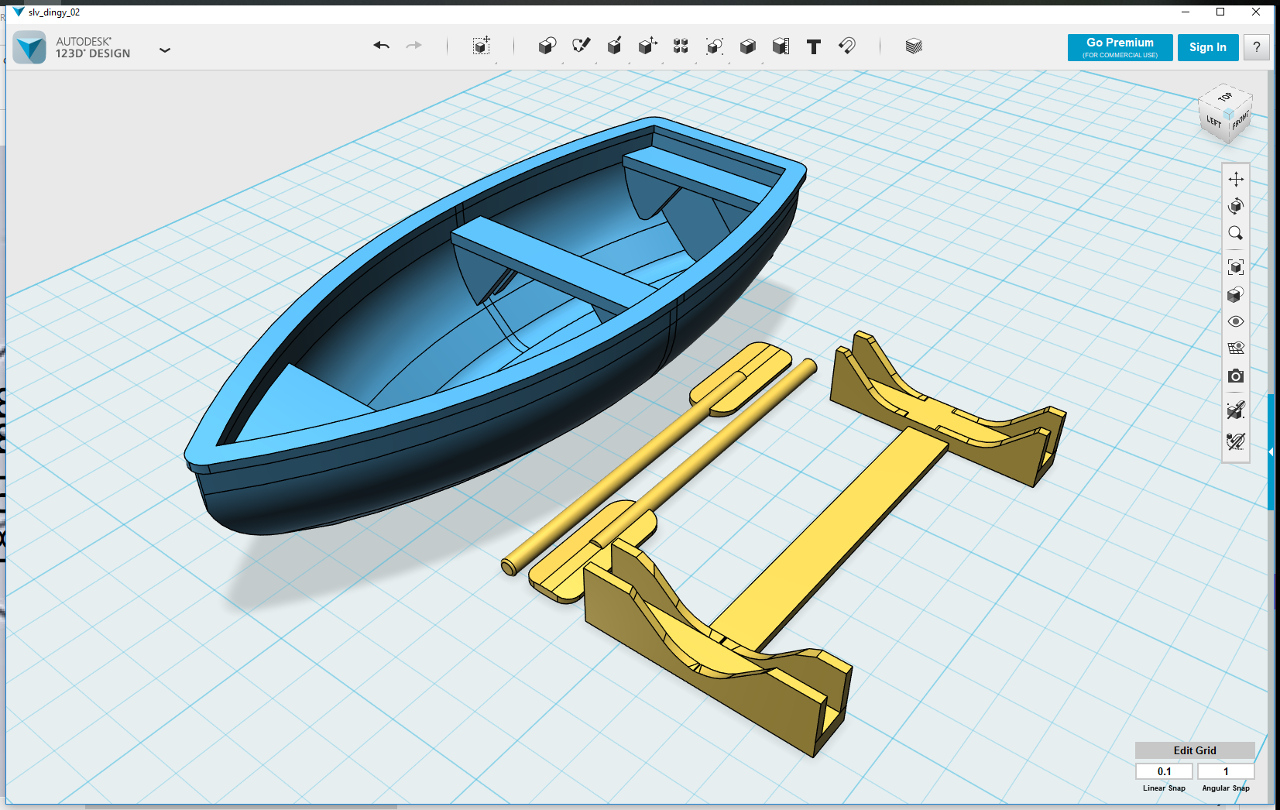This screenshot has width=1280, height=810.
Task: Click the FRONT face of view cube
Action: pos(1239,122)
